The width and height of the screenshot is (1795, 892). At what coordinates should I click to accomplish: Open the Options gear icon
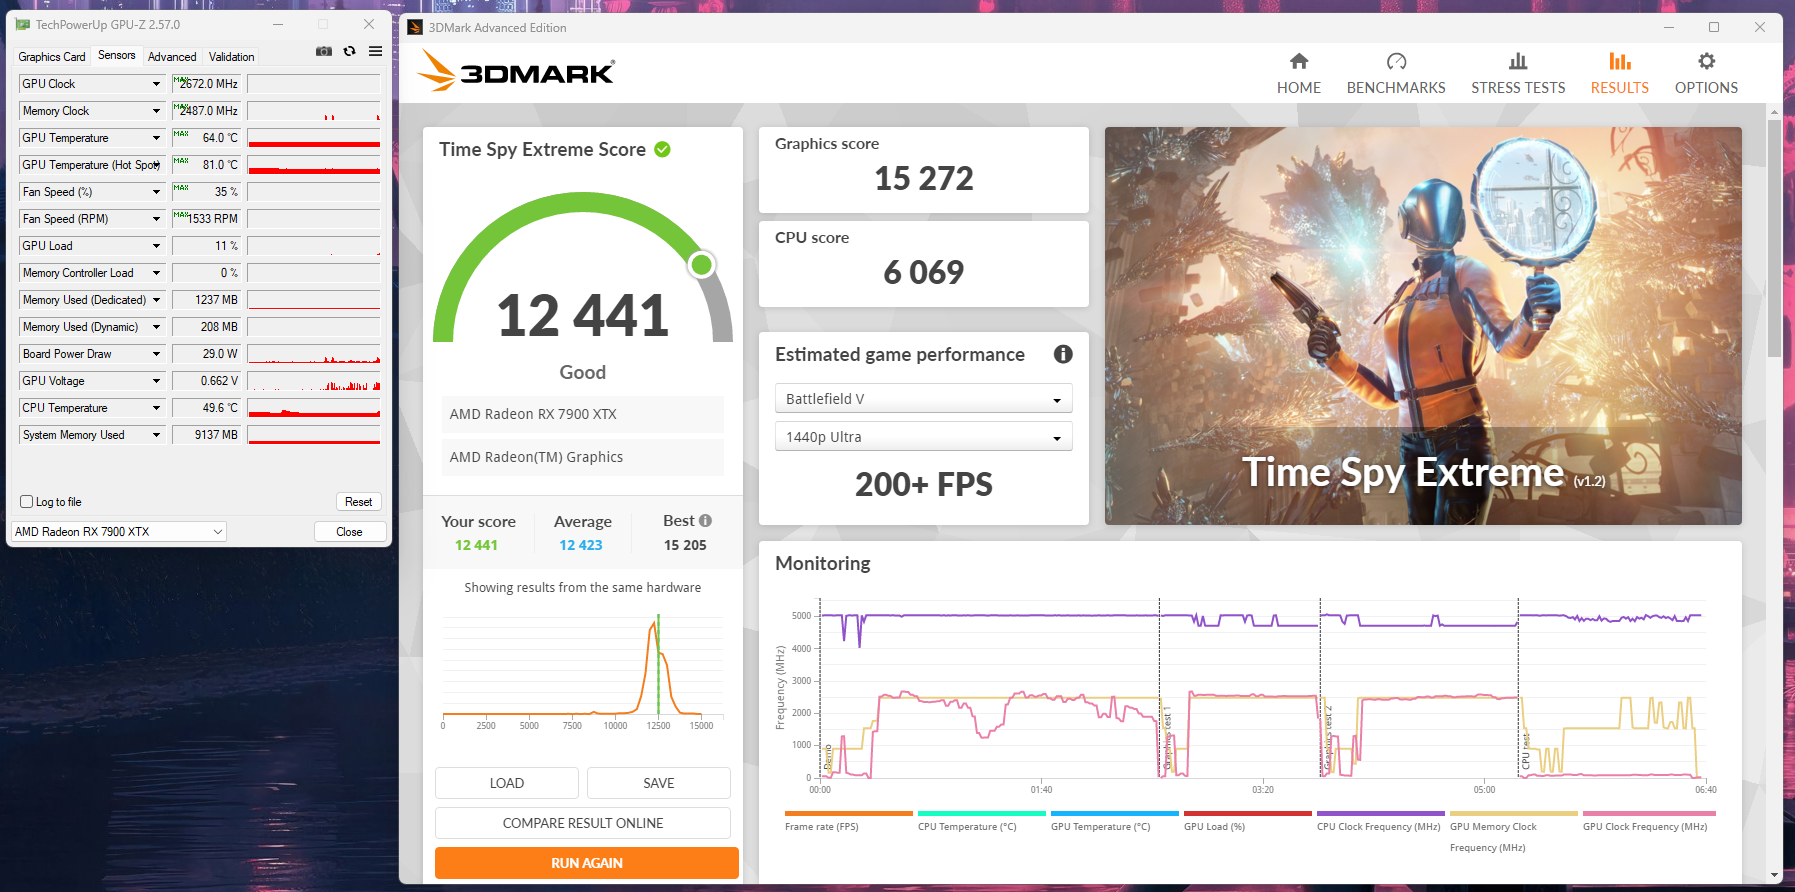pos(1706,61)
